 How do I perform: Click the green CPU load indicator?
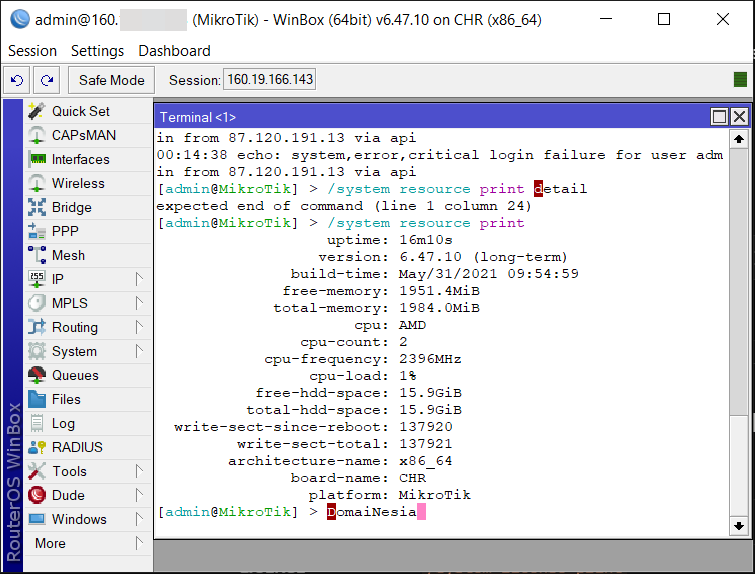[740, 79]
